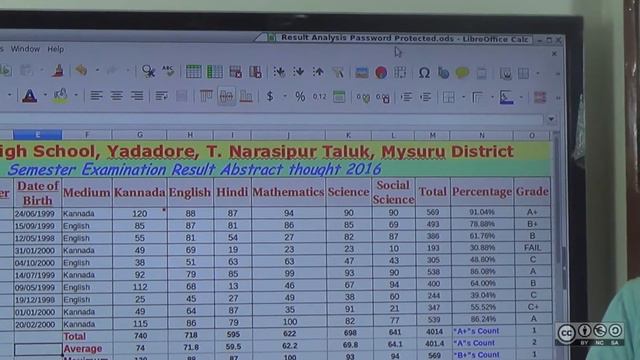The height and width of the screenshot is (360, 640).
Task: Open the Freeze Rows and Columns dropdown arrow
Action: click(x=538, y=74)
